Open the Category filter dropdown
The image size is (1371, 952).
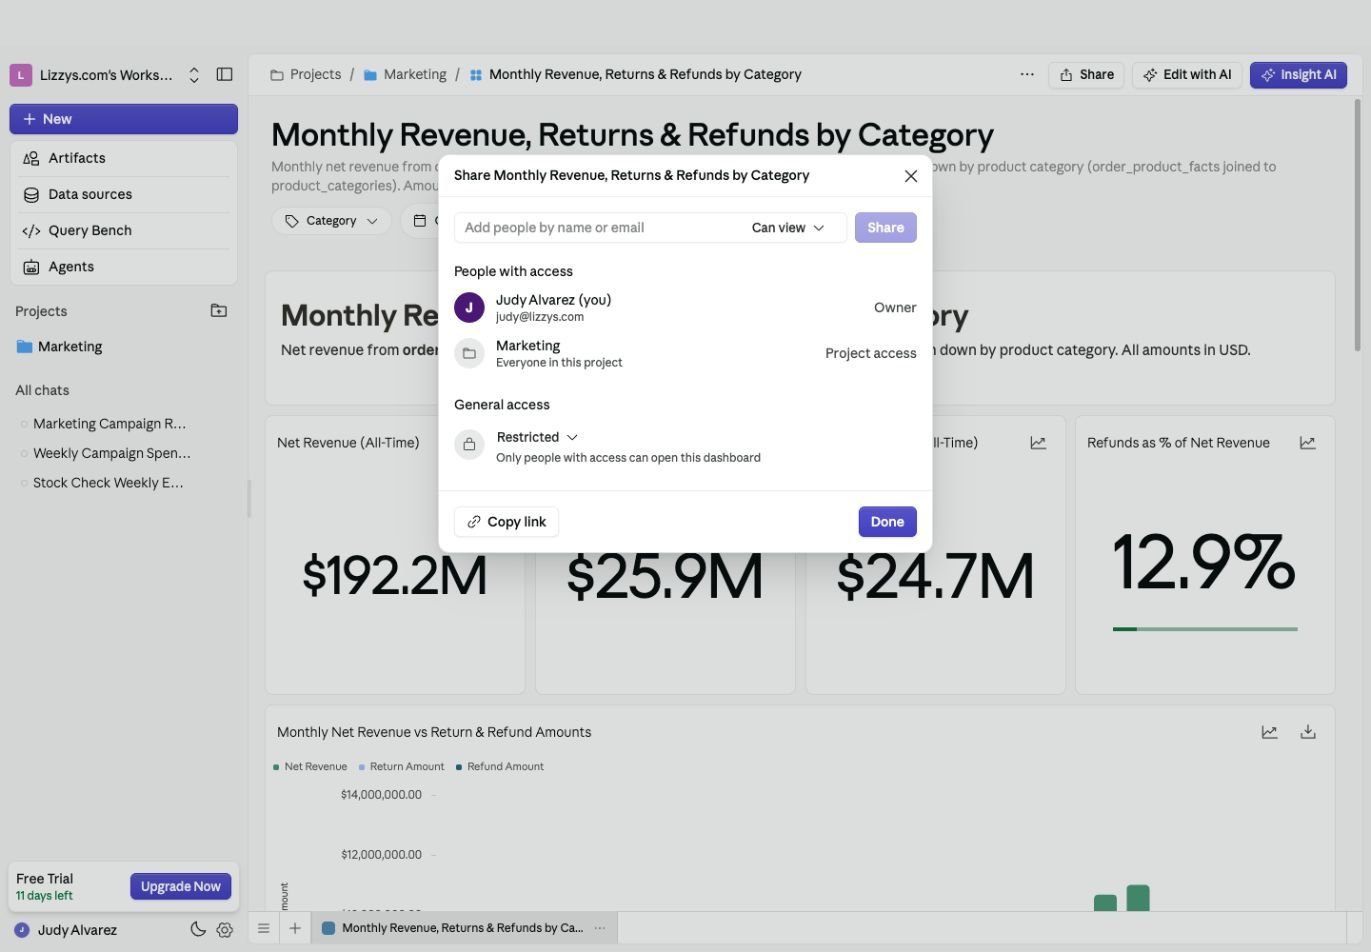[x=331, y=221]
